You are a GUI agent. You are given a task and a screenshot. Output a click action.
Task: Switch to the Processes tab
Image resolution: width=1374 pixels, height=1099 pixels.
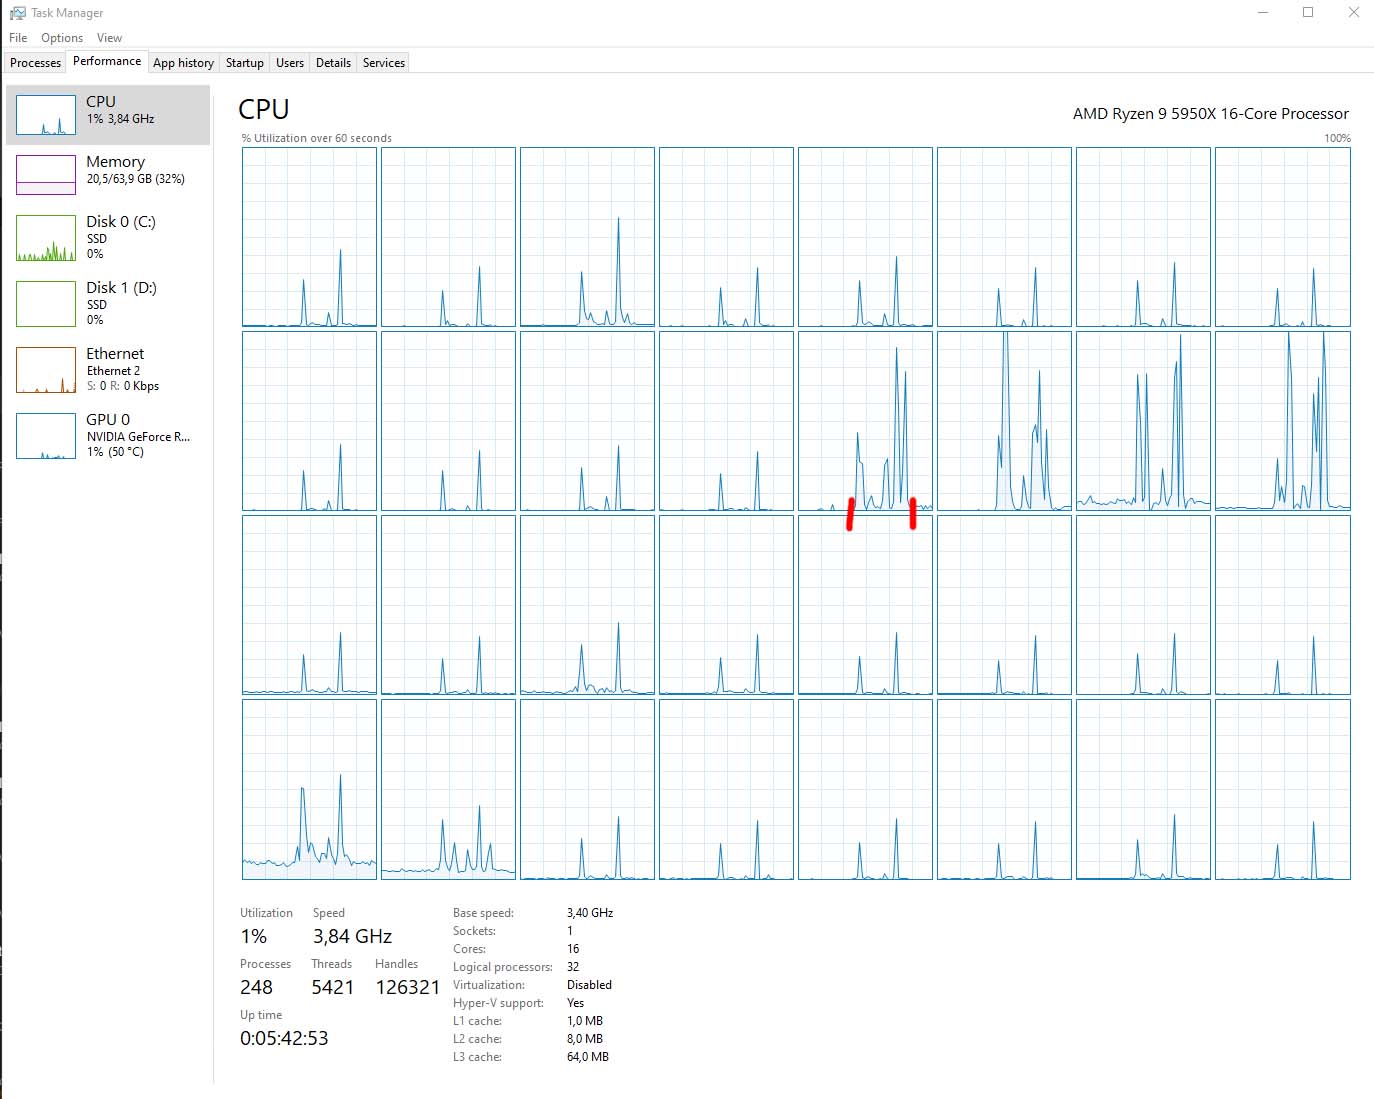[x=35, y=62]
